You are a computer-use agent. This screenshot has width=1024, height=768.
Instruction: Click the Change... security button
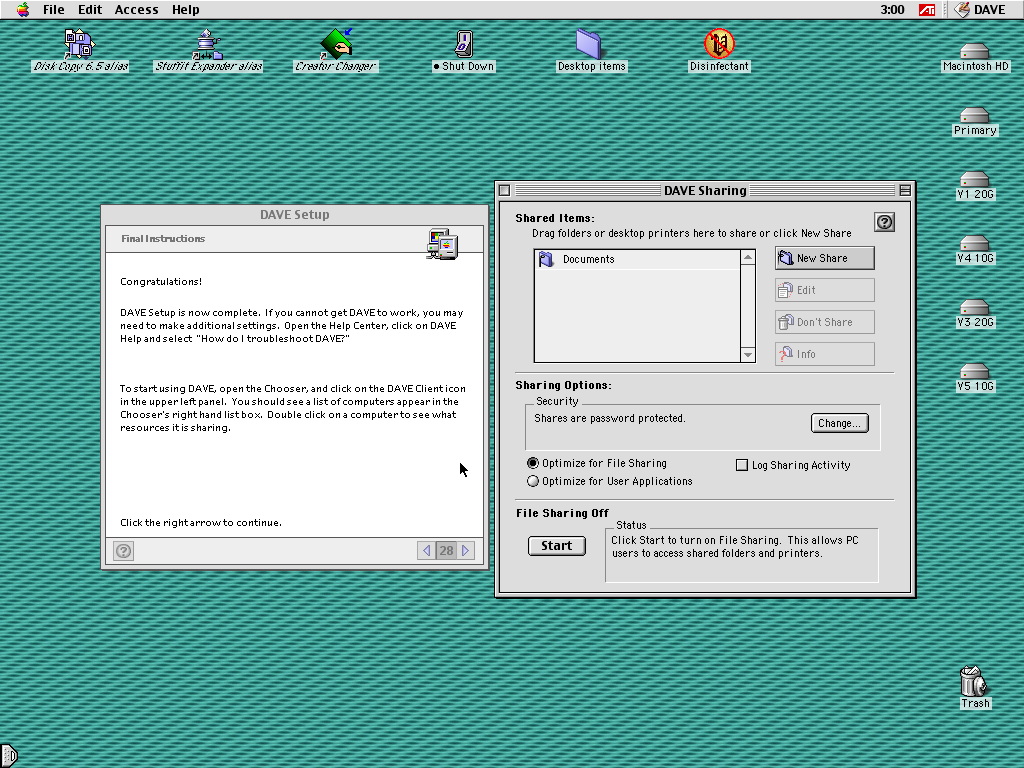coord(839,423)
